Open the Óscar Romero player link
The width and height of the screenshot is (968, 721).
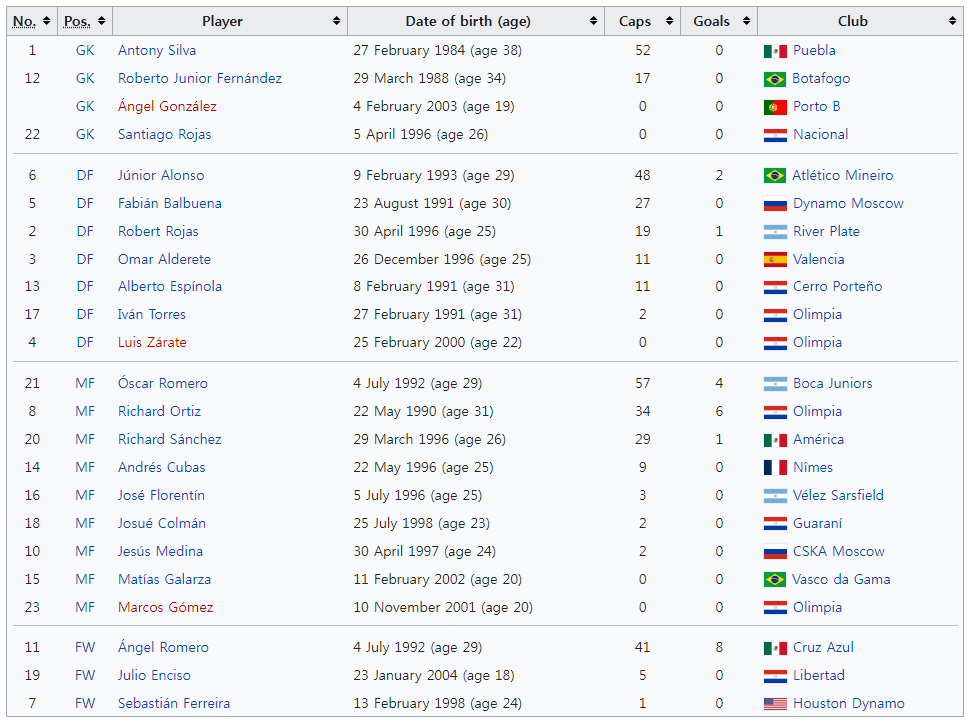(x=163, y=384)
